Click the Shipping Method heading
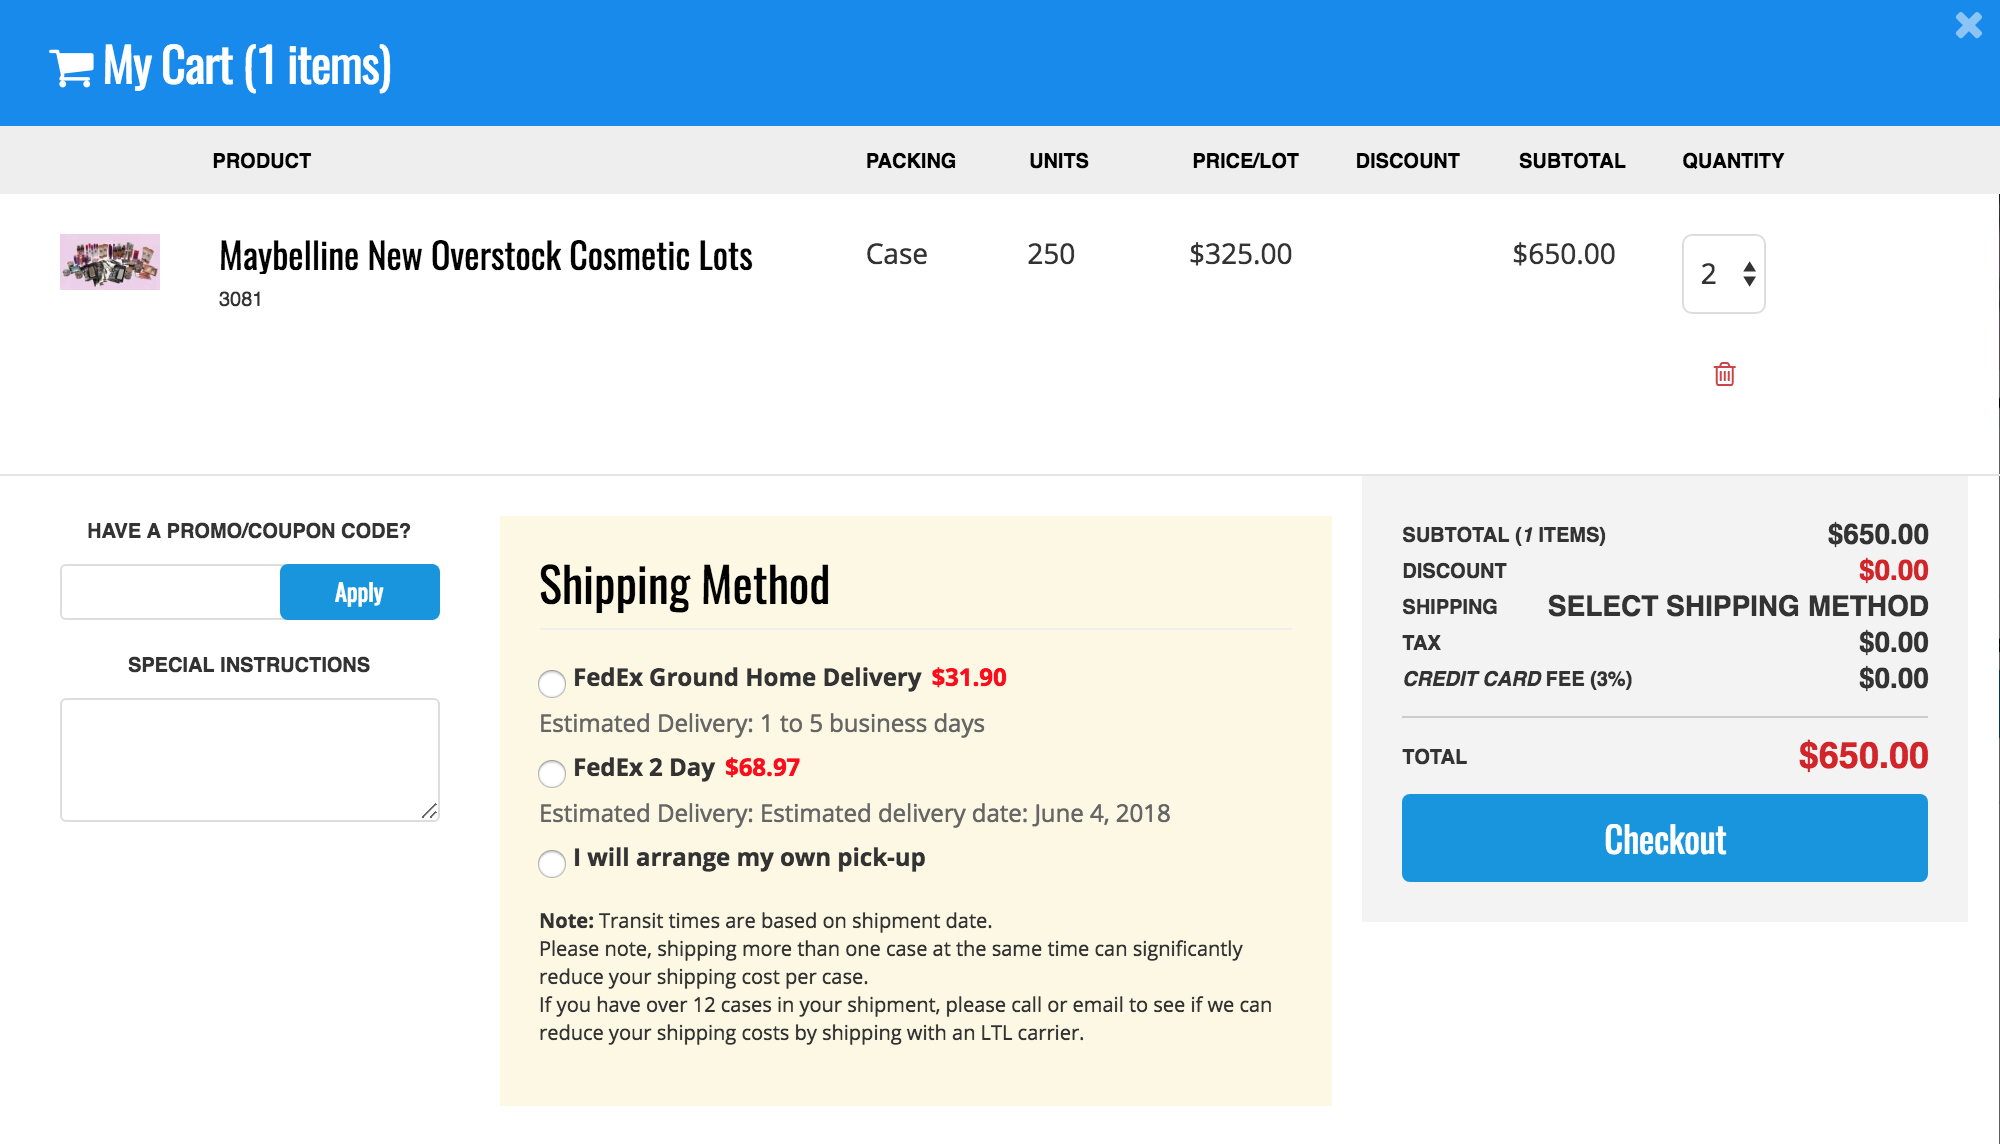The height and width of the screenshot is (1144, 2000). pyautogui.click(x=684, y=585)
